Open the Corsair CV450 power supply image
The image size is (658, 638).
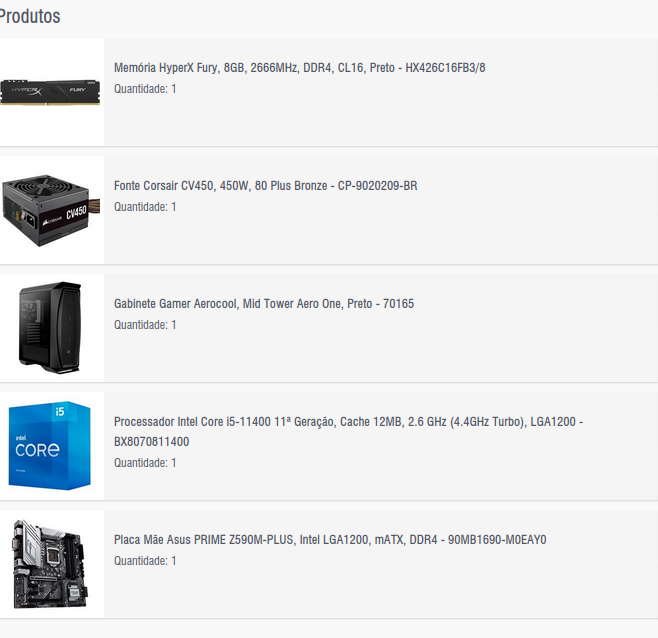tap(50, 210)
